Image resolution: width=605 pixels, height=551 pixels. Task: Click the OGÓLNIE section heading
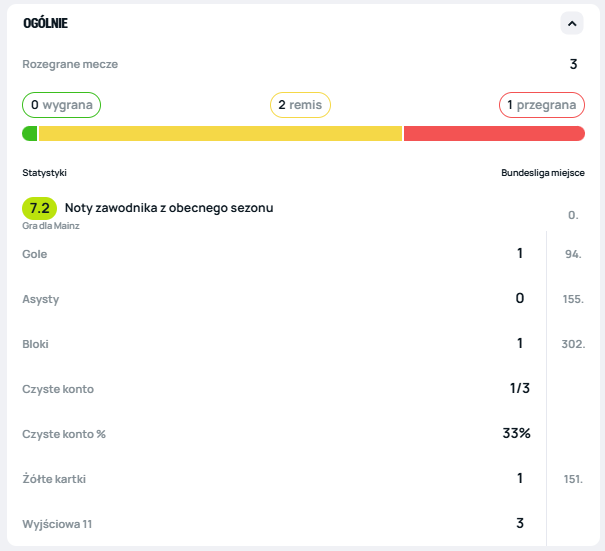(46, 23)
